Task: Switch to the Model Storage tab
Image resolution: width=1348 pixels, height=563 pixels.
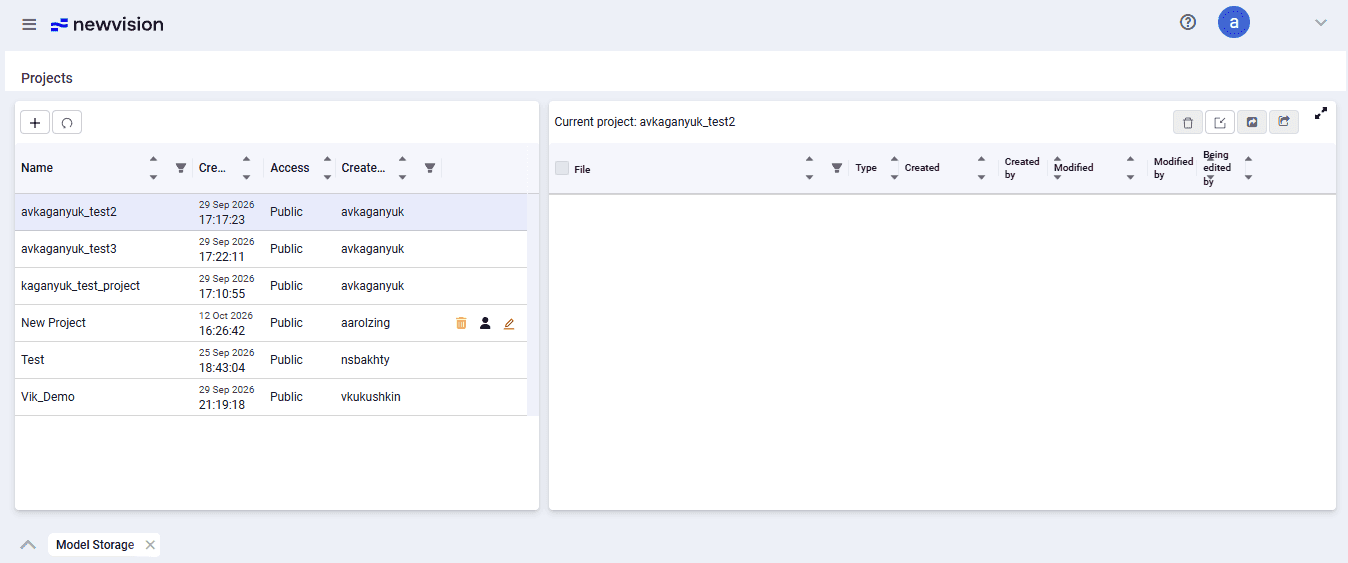Action: [95, 545]
